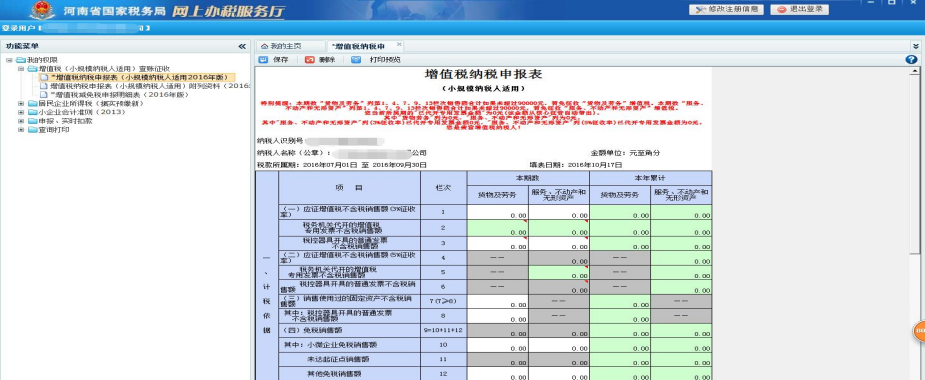The height and width of the screenshot is (380, 925).
Task: Click the form's vertical scrollbar up arrow
Action: pos(914,70)
